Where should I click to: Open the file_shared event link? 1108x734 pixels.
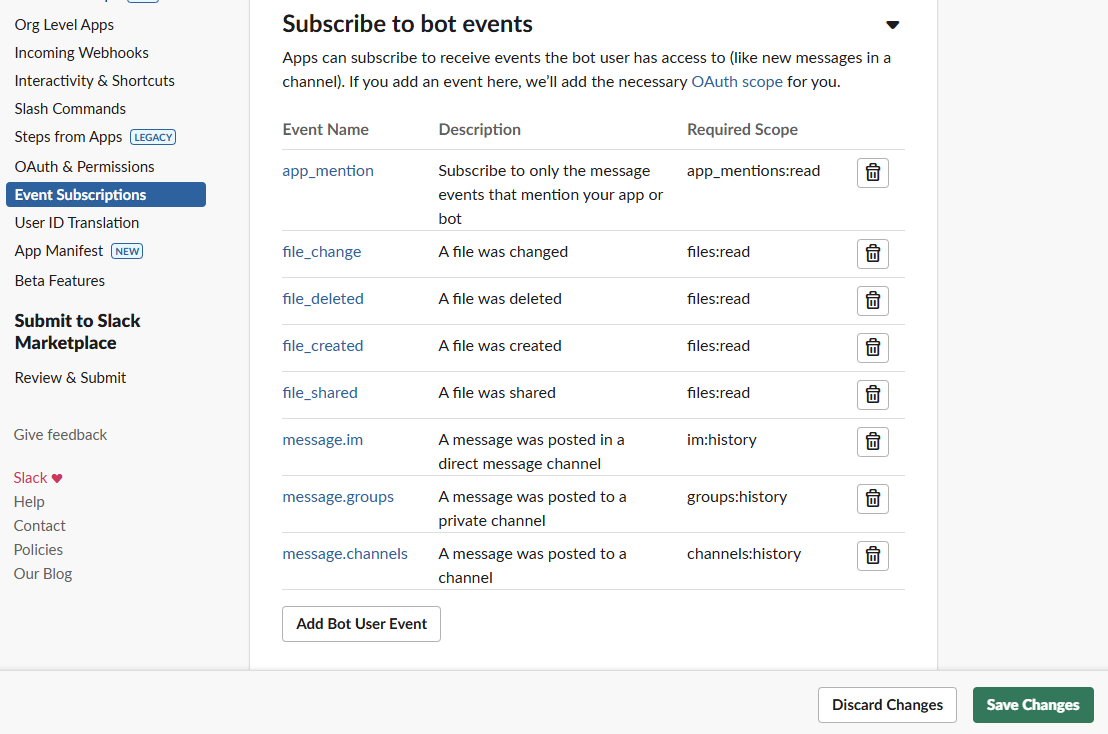pyautogui.click(x=320, y=393)
